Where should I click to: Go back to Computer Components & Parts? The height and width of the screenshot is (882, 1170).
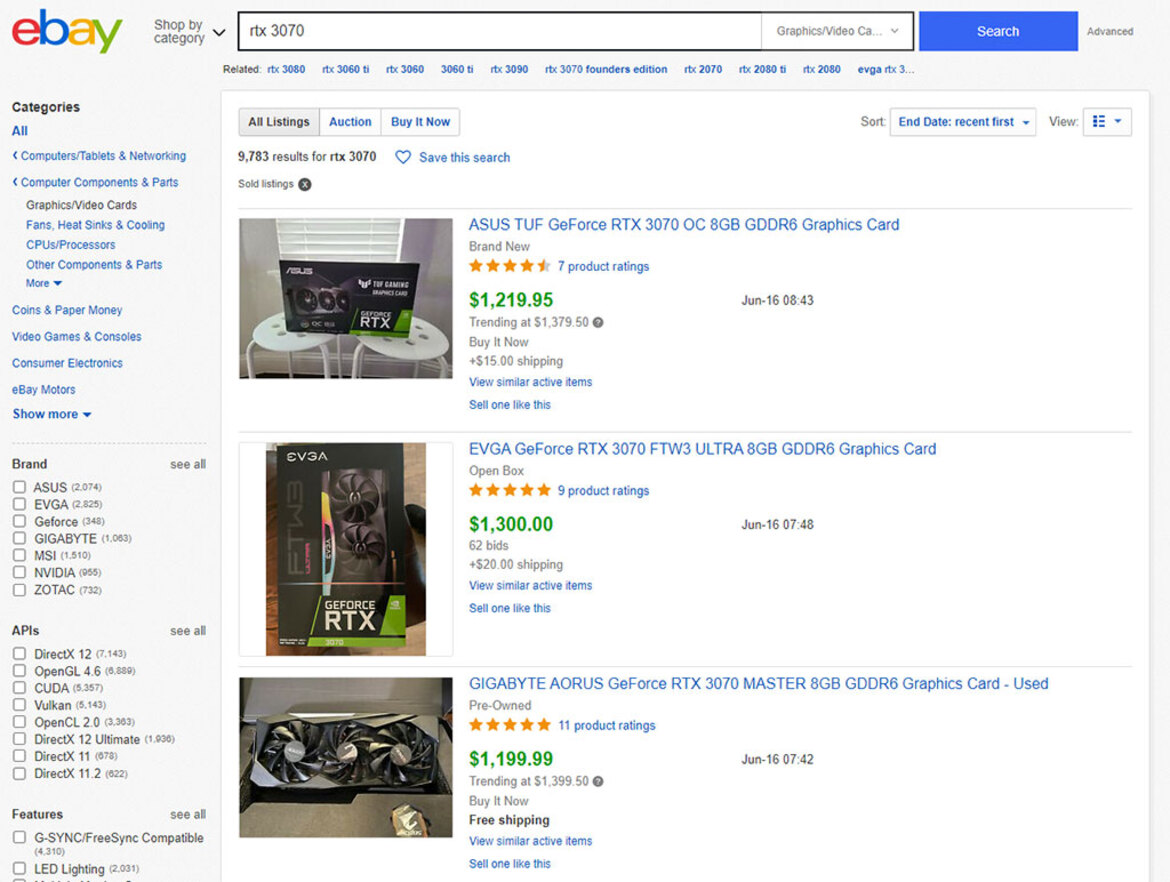pos(96,182)
